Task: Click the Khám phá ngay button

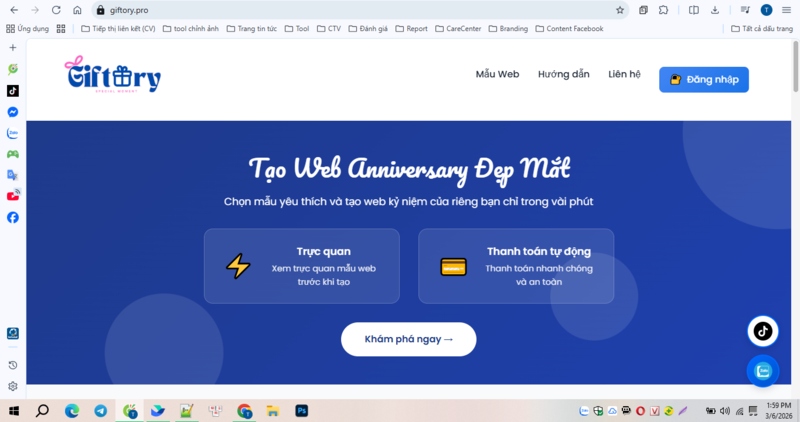Action: (x=409, y=339)
